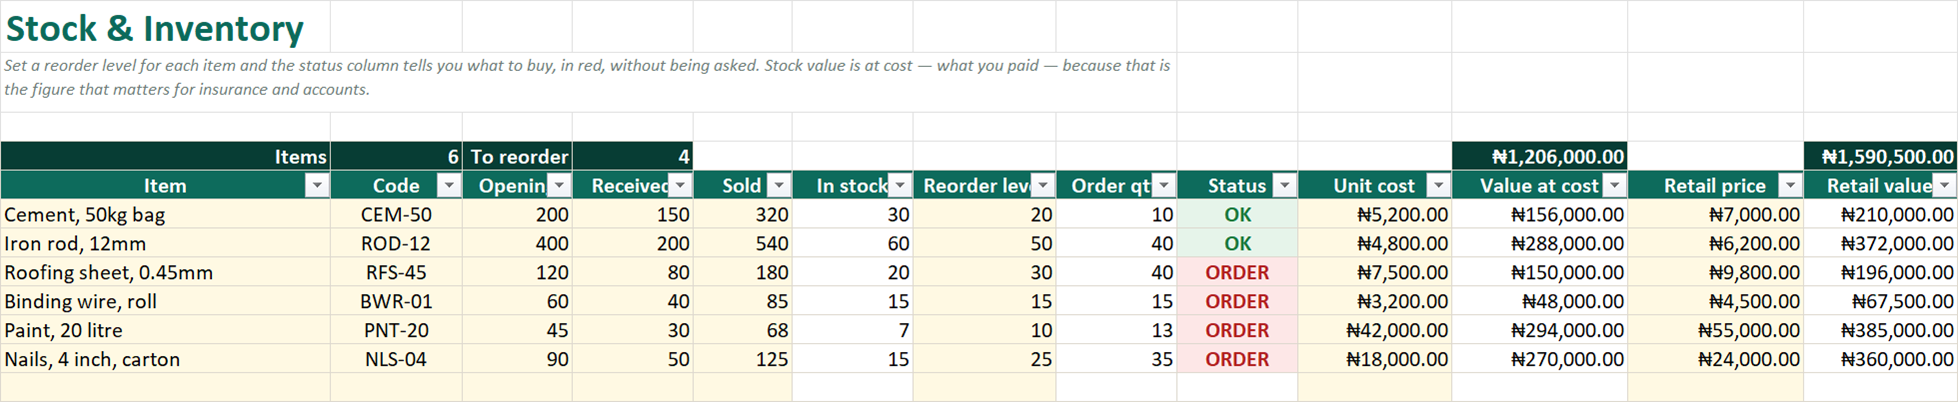The height and width of the screenshot is (402, 1958).
Task: Click the RFS-45 code cell
Action: (x=396, y=272)
